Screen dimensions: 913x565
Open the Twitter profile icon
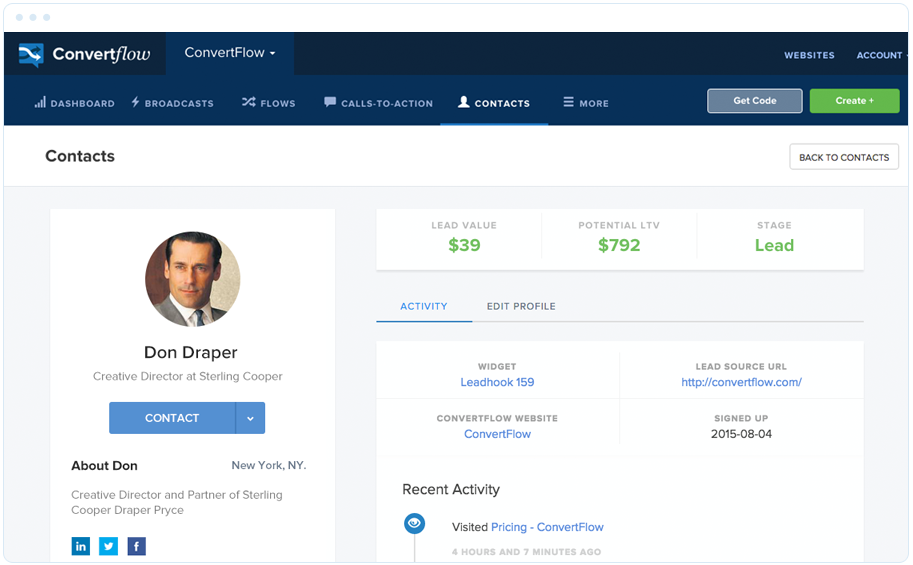[108, 546]
